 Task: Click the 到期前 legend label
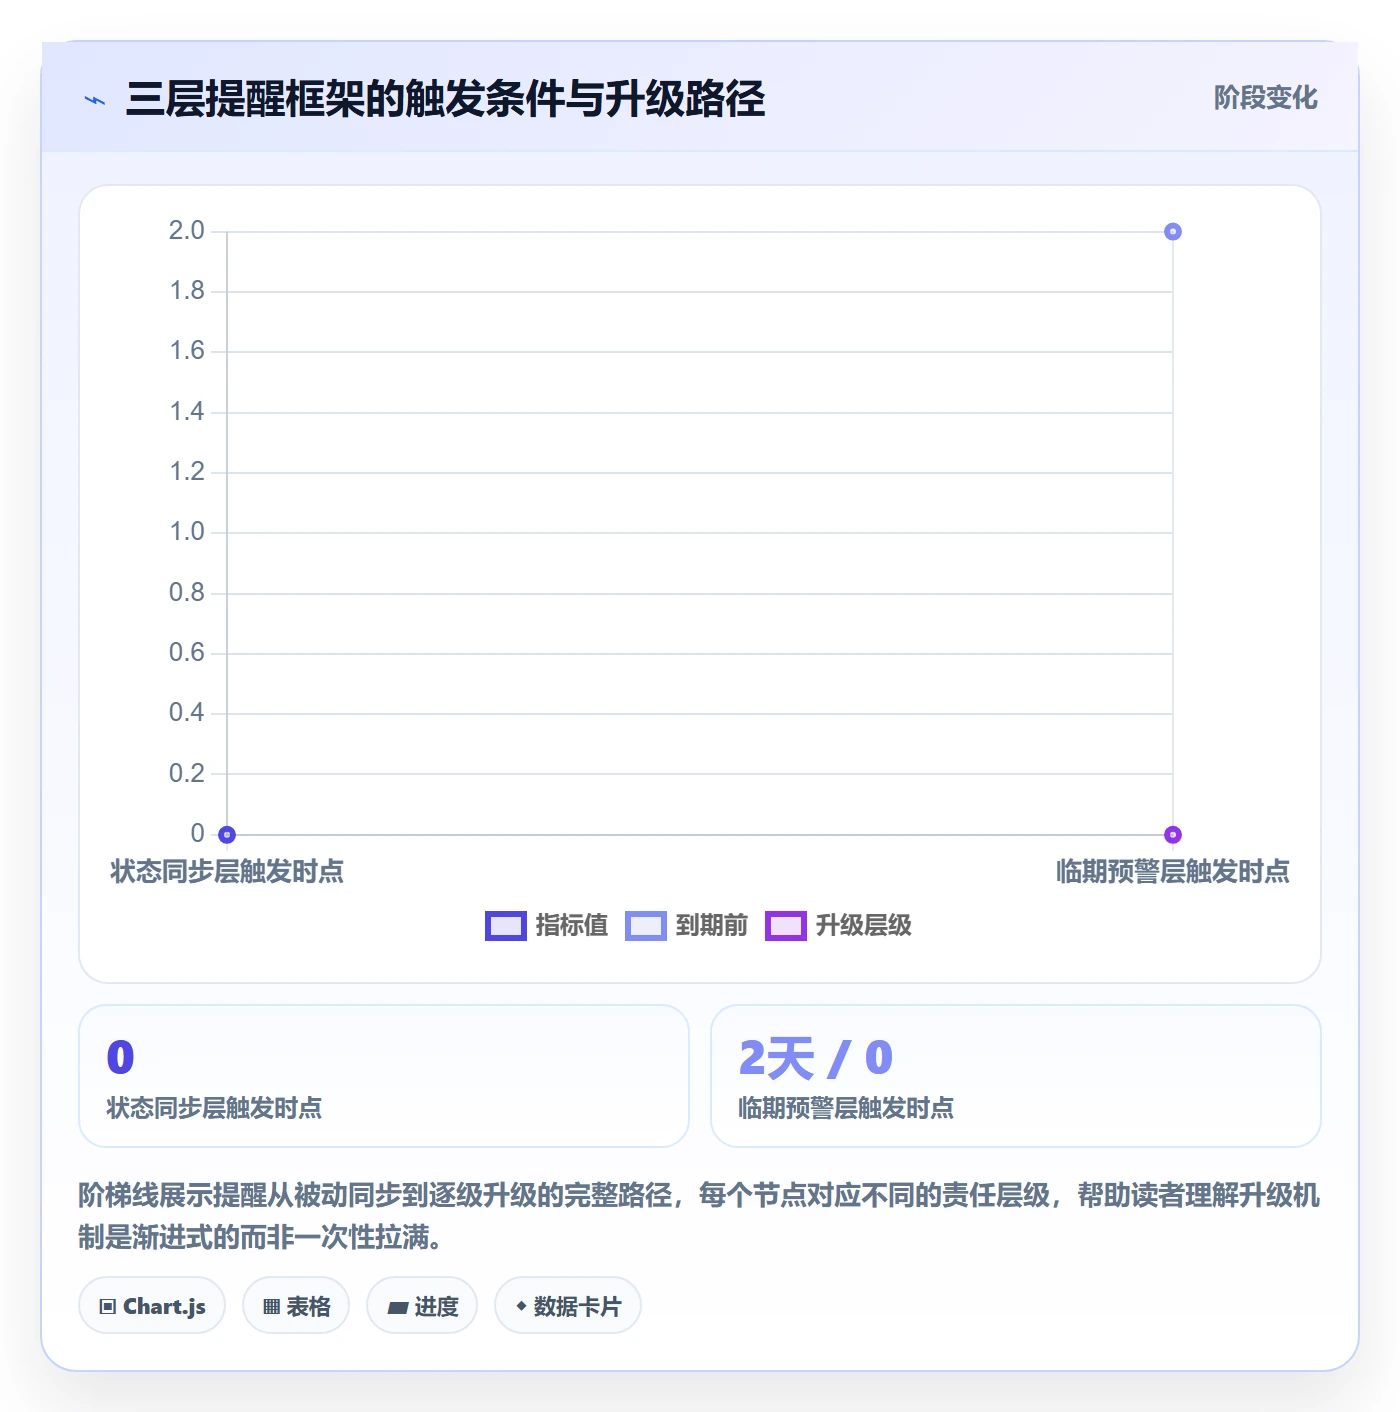click(x=712, y=926)
